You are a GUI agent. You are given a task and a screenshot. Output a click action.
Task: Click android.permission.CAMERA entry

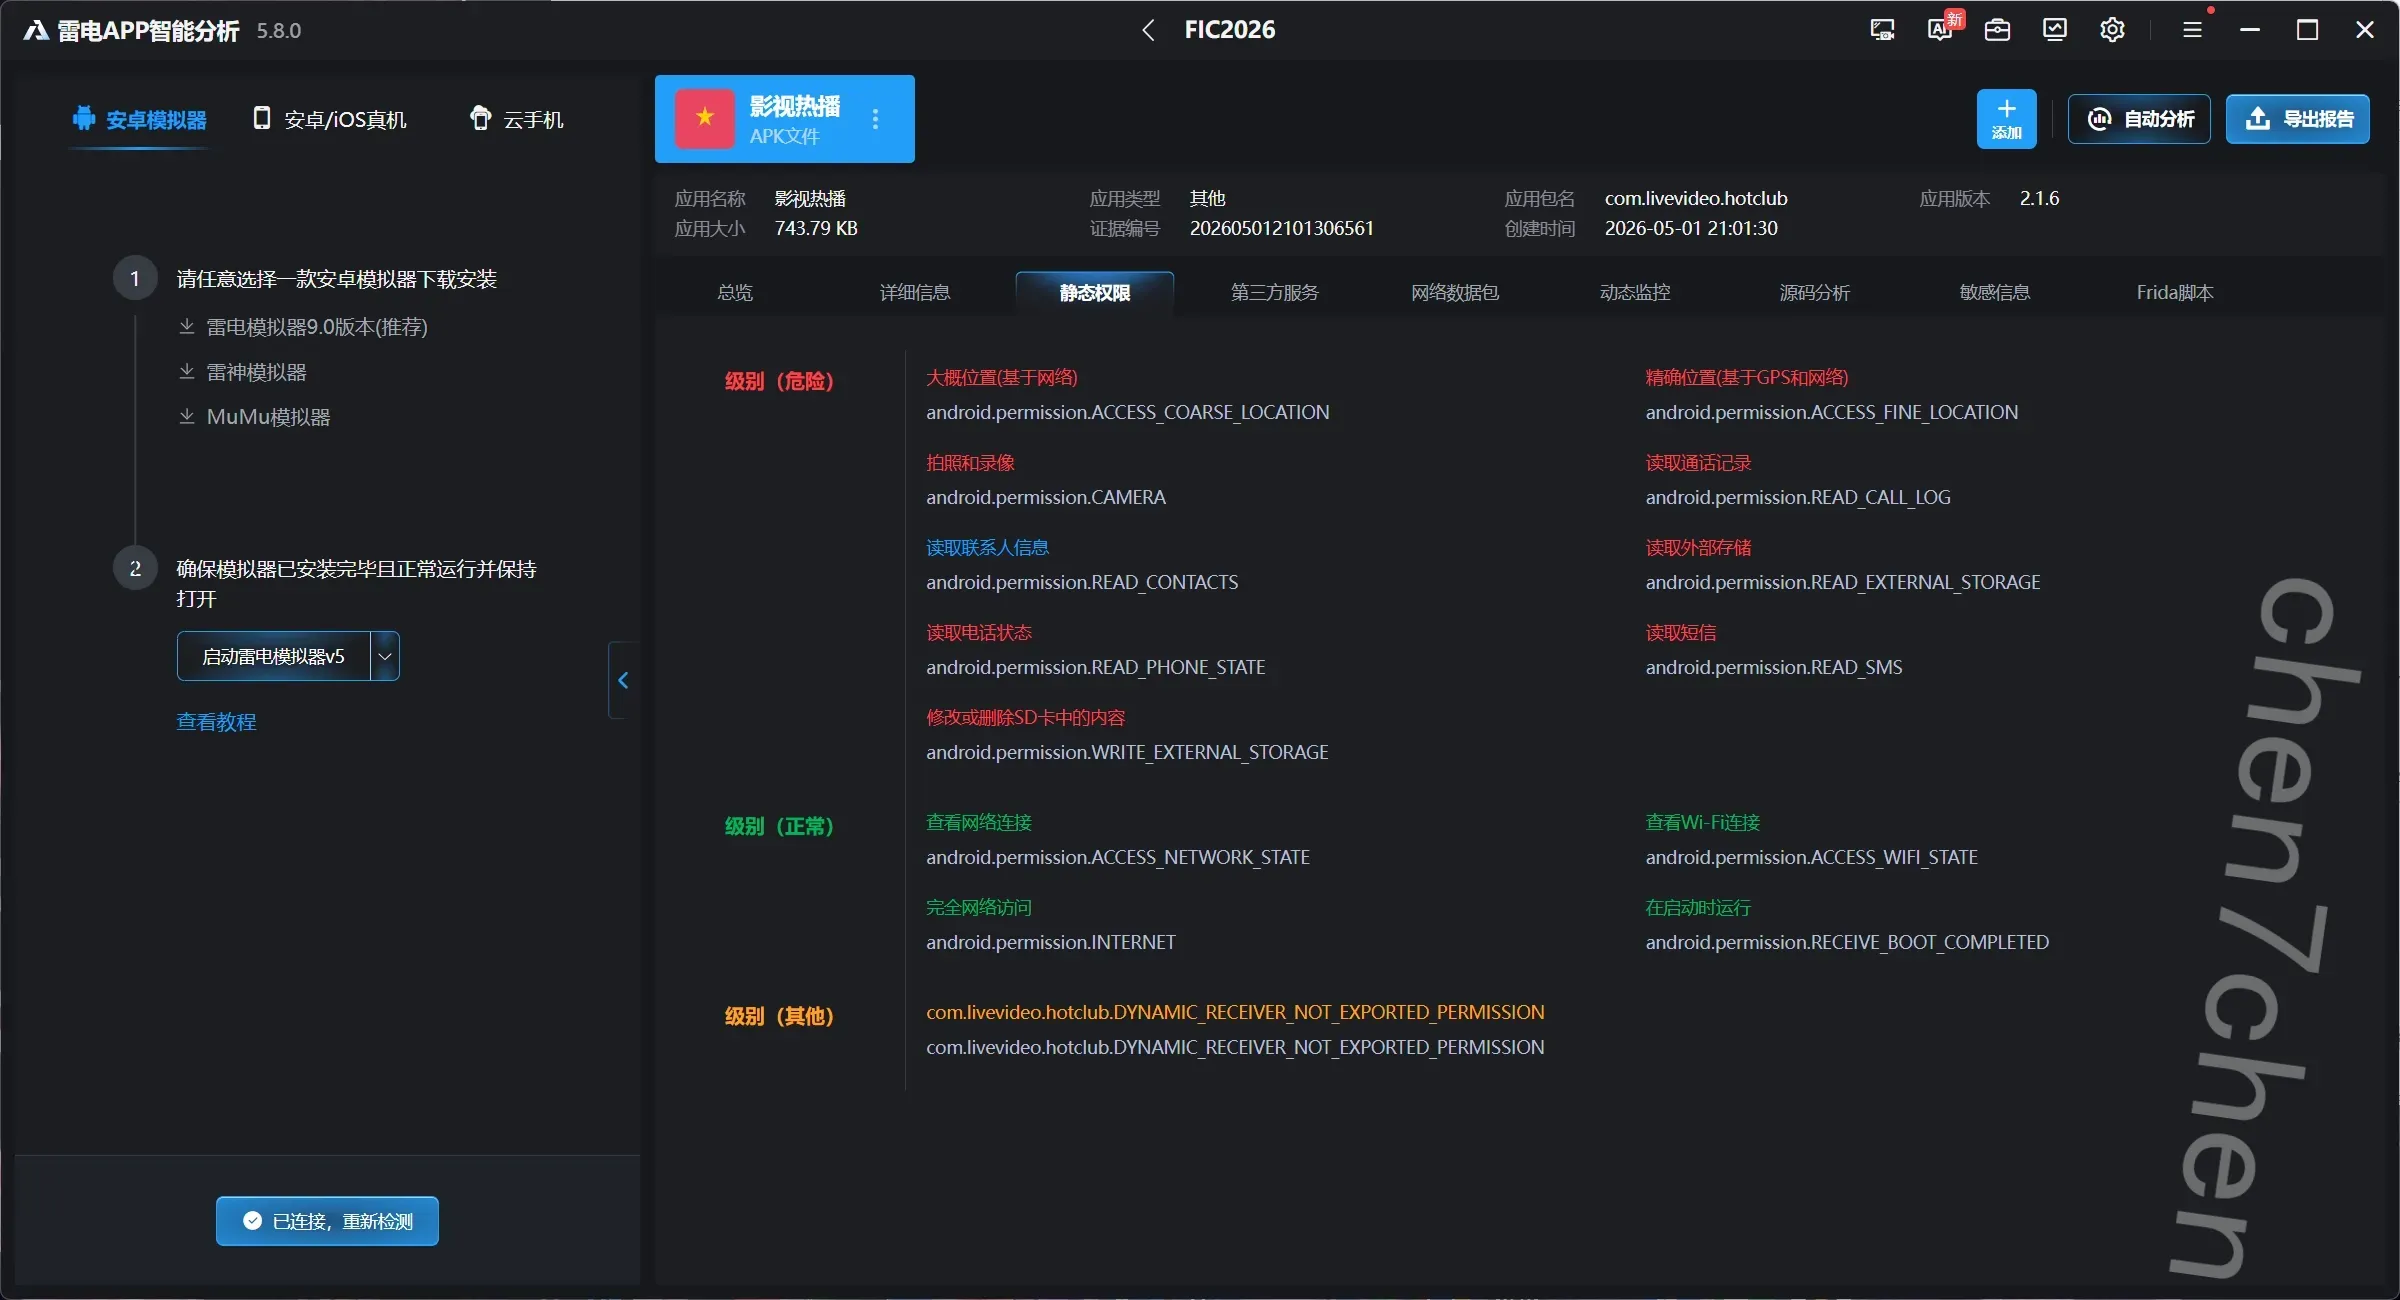coord(1046,497)
